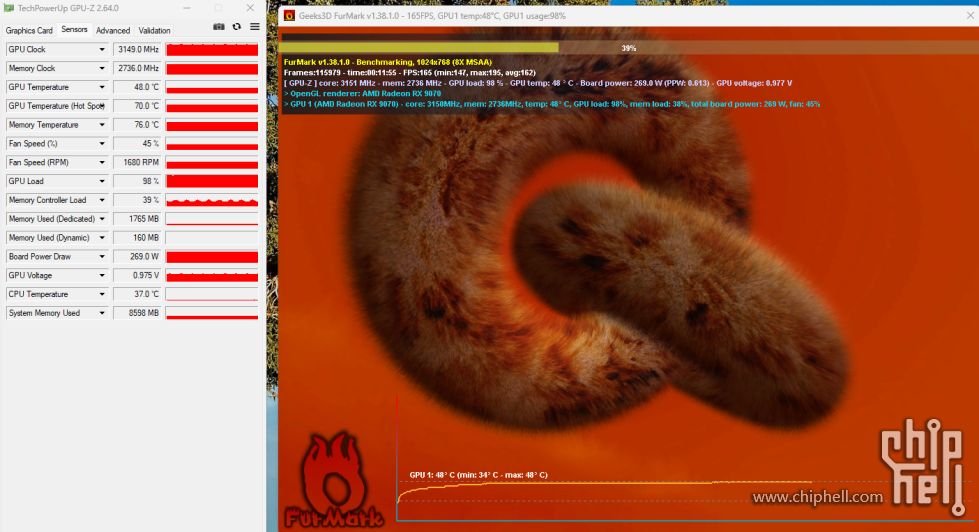Open the Memory Temperature dropdown
The height and width of the screenshot is (532, 979).
[102, 125]
